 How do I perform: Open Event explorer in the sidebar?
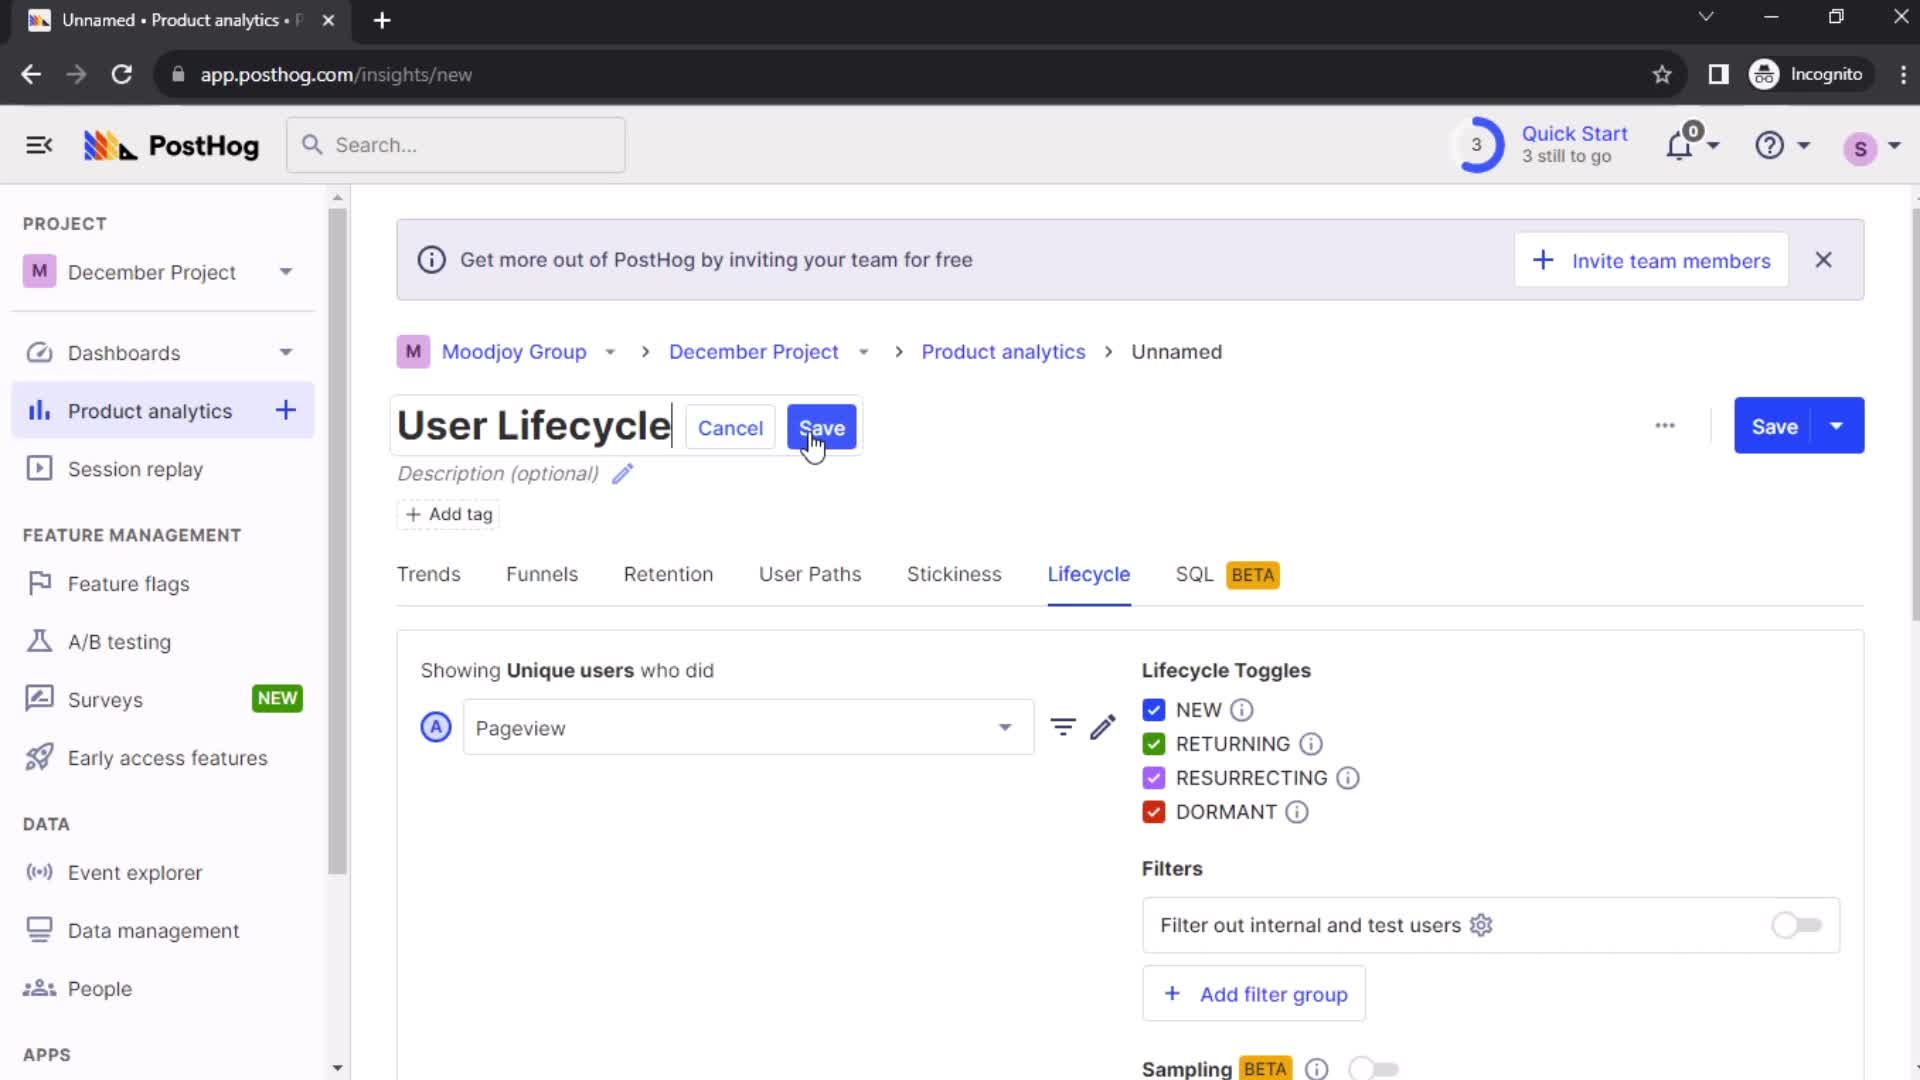135,873
